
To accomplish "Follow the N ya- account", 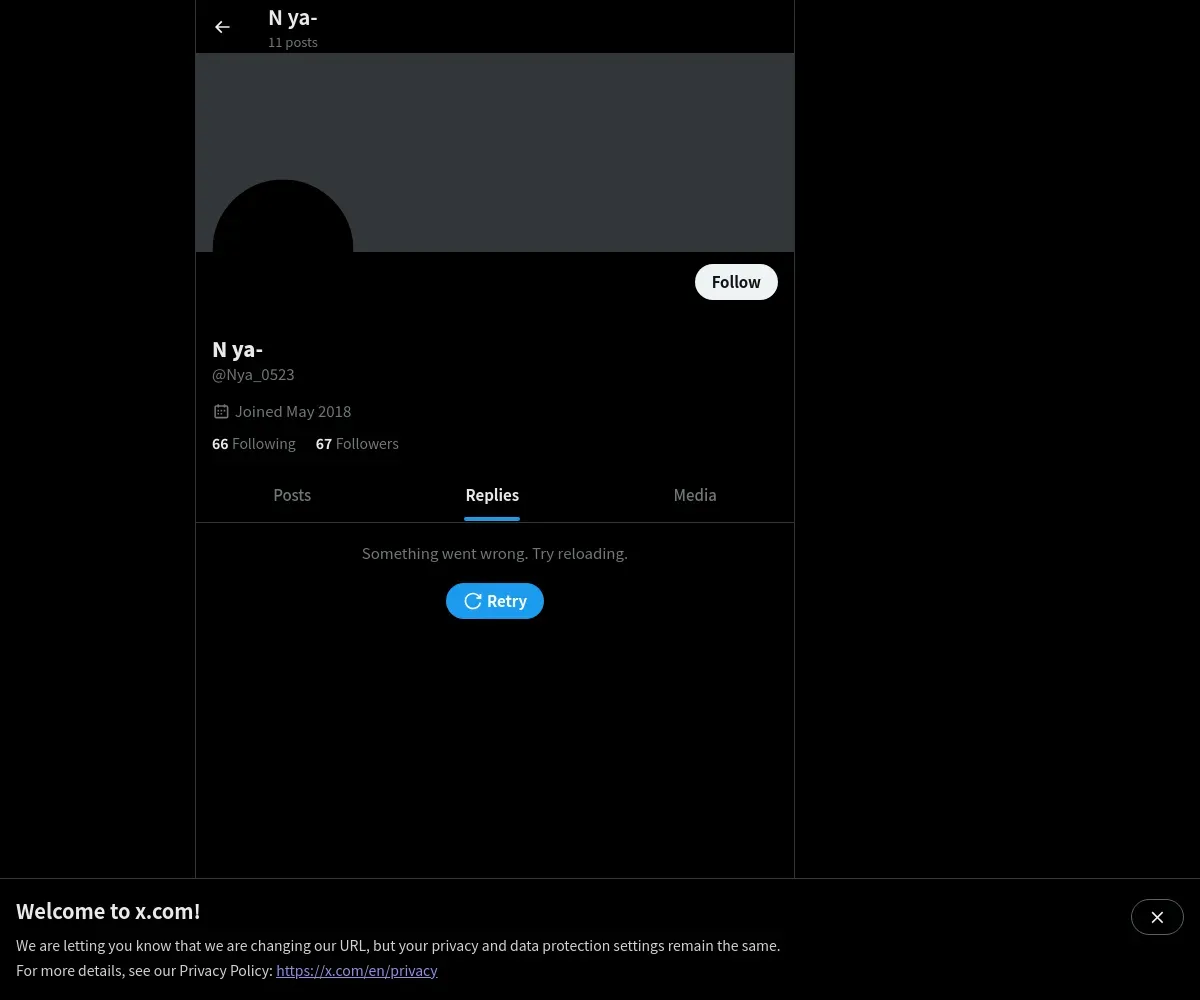I will [736, 282].
